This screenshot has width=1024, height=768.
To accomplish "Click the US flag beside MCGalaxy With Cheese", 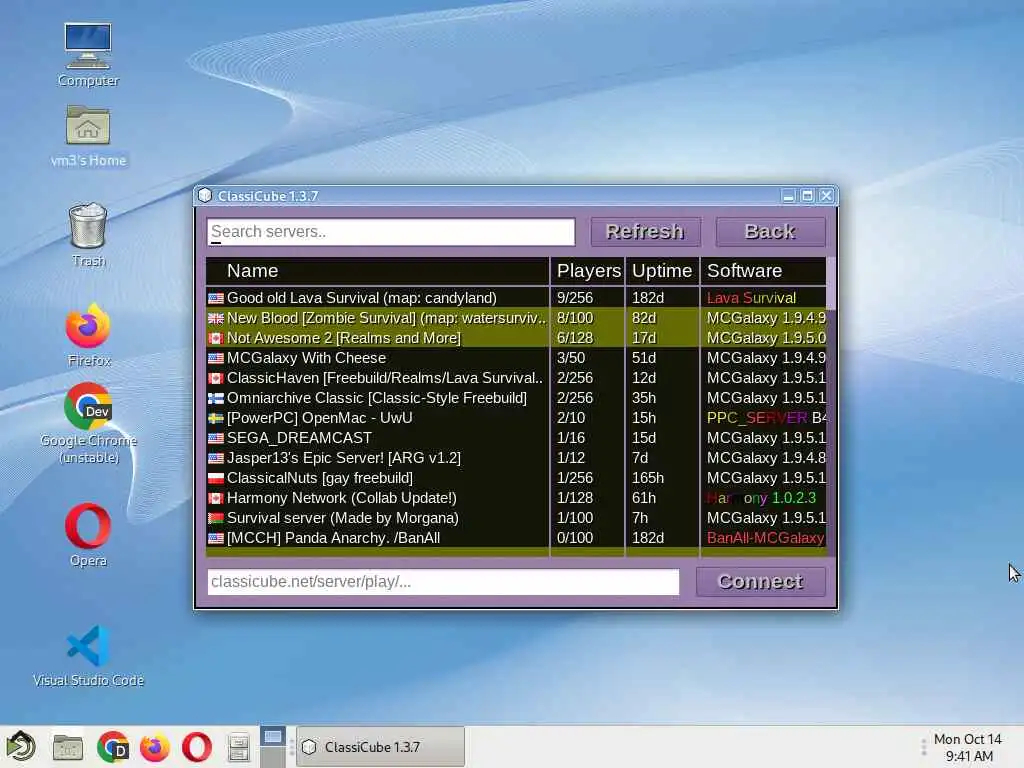I will click(x=216, y=359).
